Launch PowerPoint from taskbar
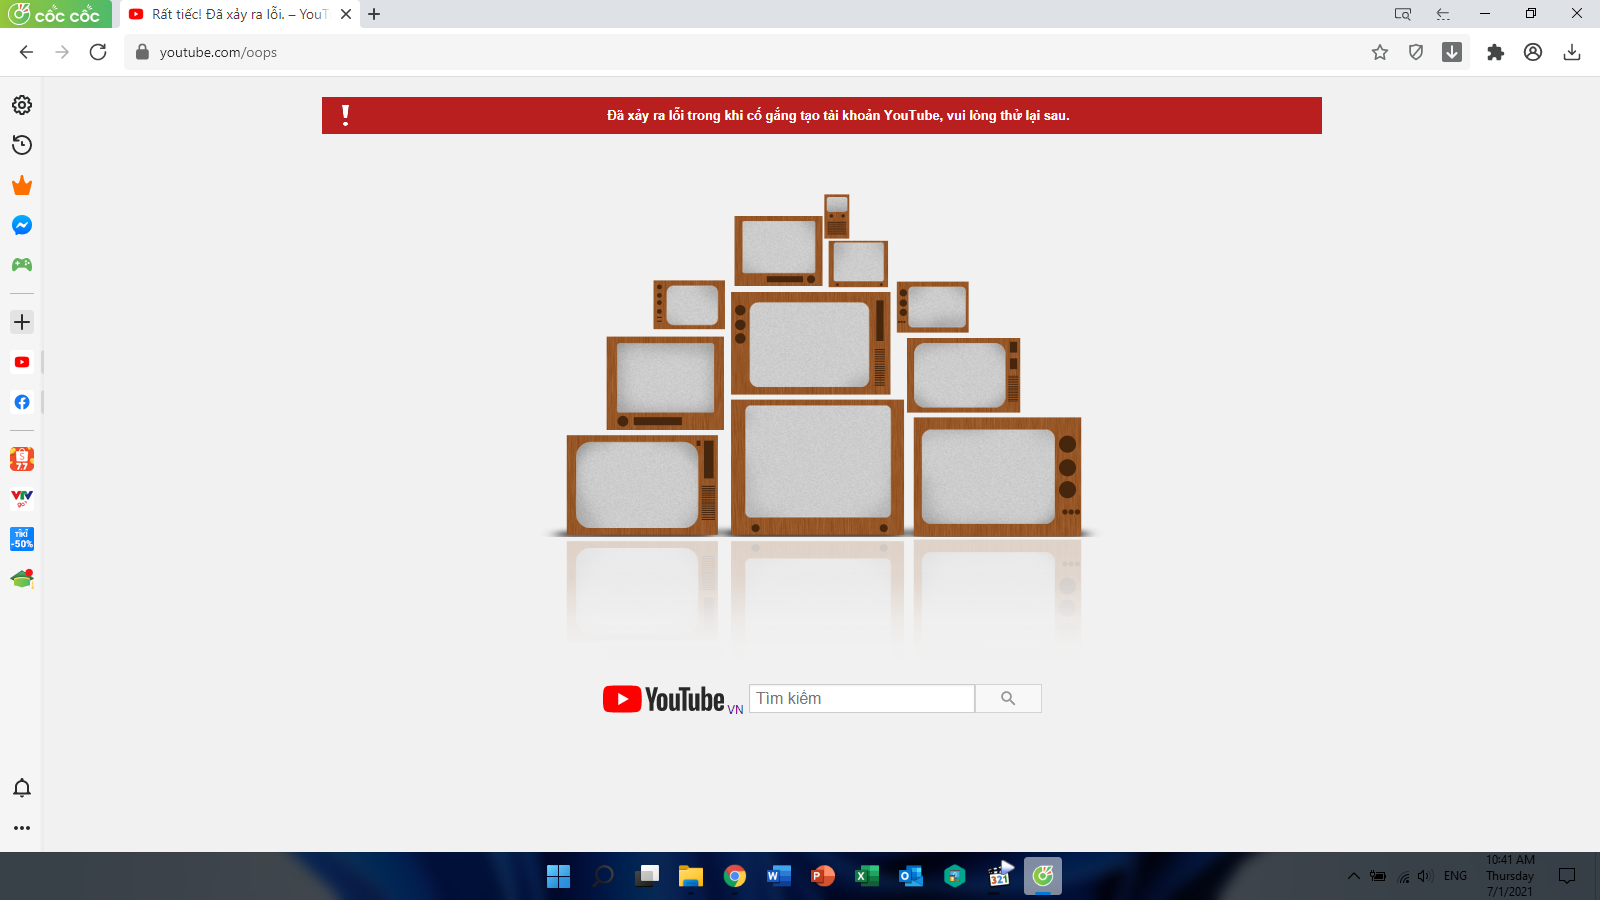Image resolution: width=1600 pixels, height=900 pixels. 823,876
